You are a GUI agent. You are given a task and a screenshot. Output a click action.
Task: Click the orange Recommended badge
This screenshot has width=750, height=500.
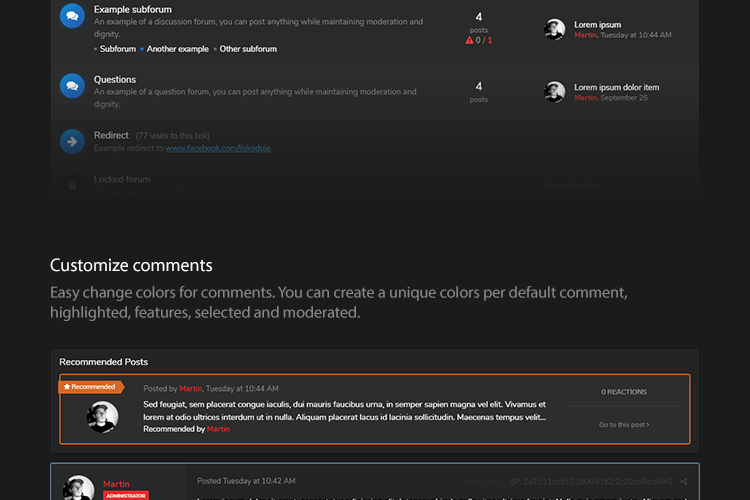pyautogui.click(x=91, y=387)
